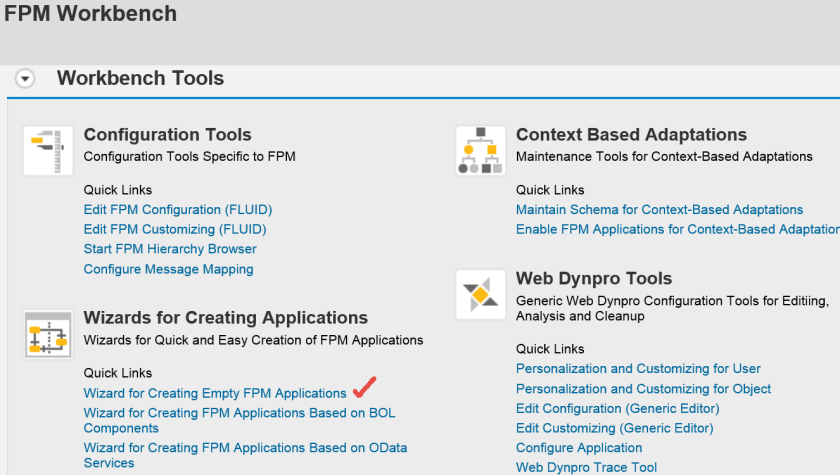Click 'Maintenance Tools for Context-Based Adaptations' description

click(664, 156)
